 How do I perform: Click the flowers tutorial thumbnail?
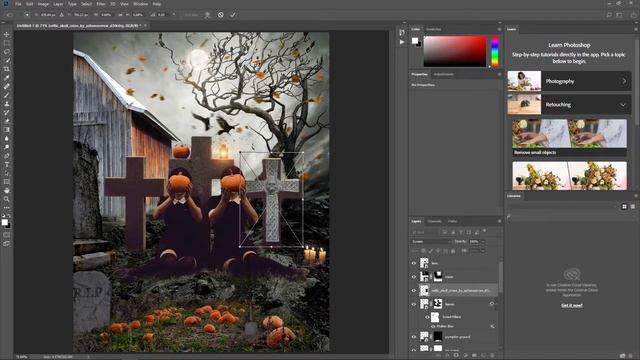pyautogui.click(x=569, y=176)
